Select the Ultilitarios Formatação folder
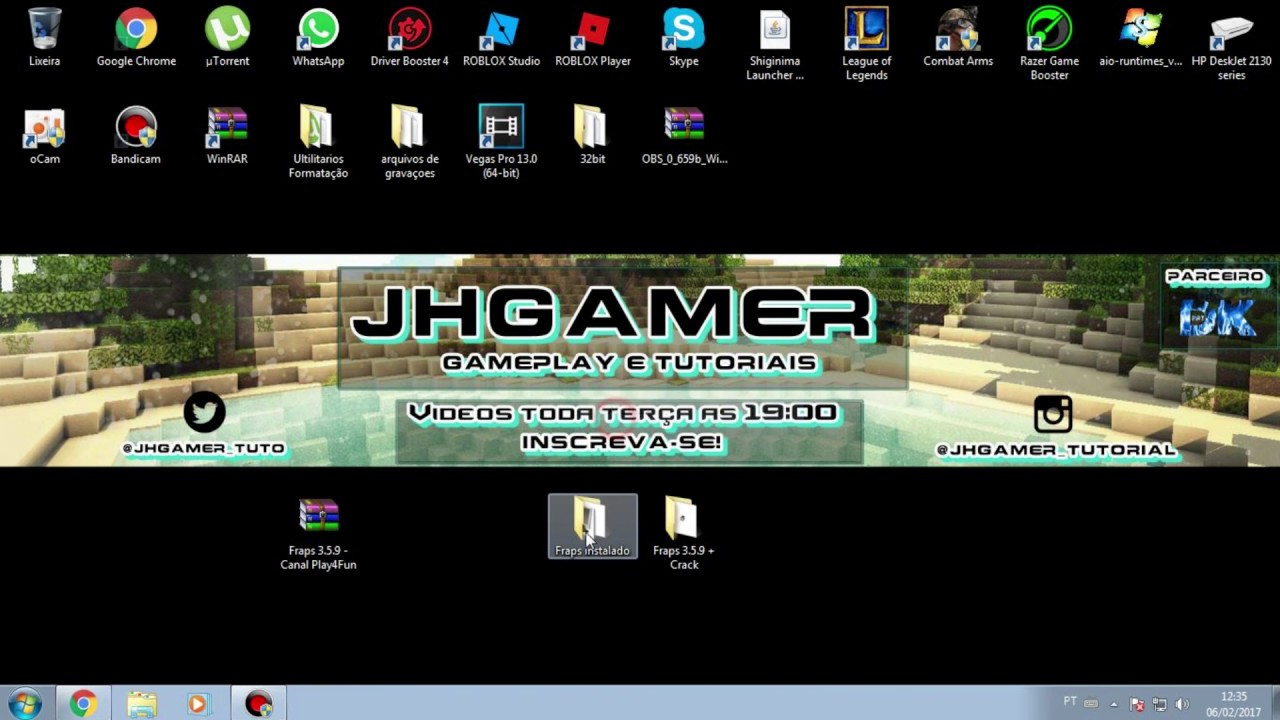This screenshot has height=720, width=1280. click(x=318, y=143)
